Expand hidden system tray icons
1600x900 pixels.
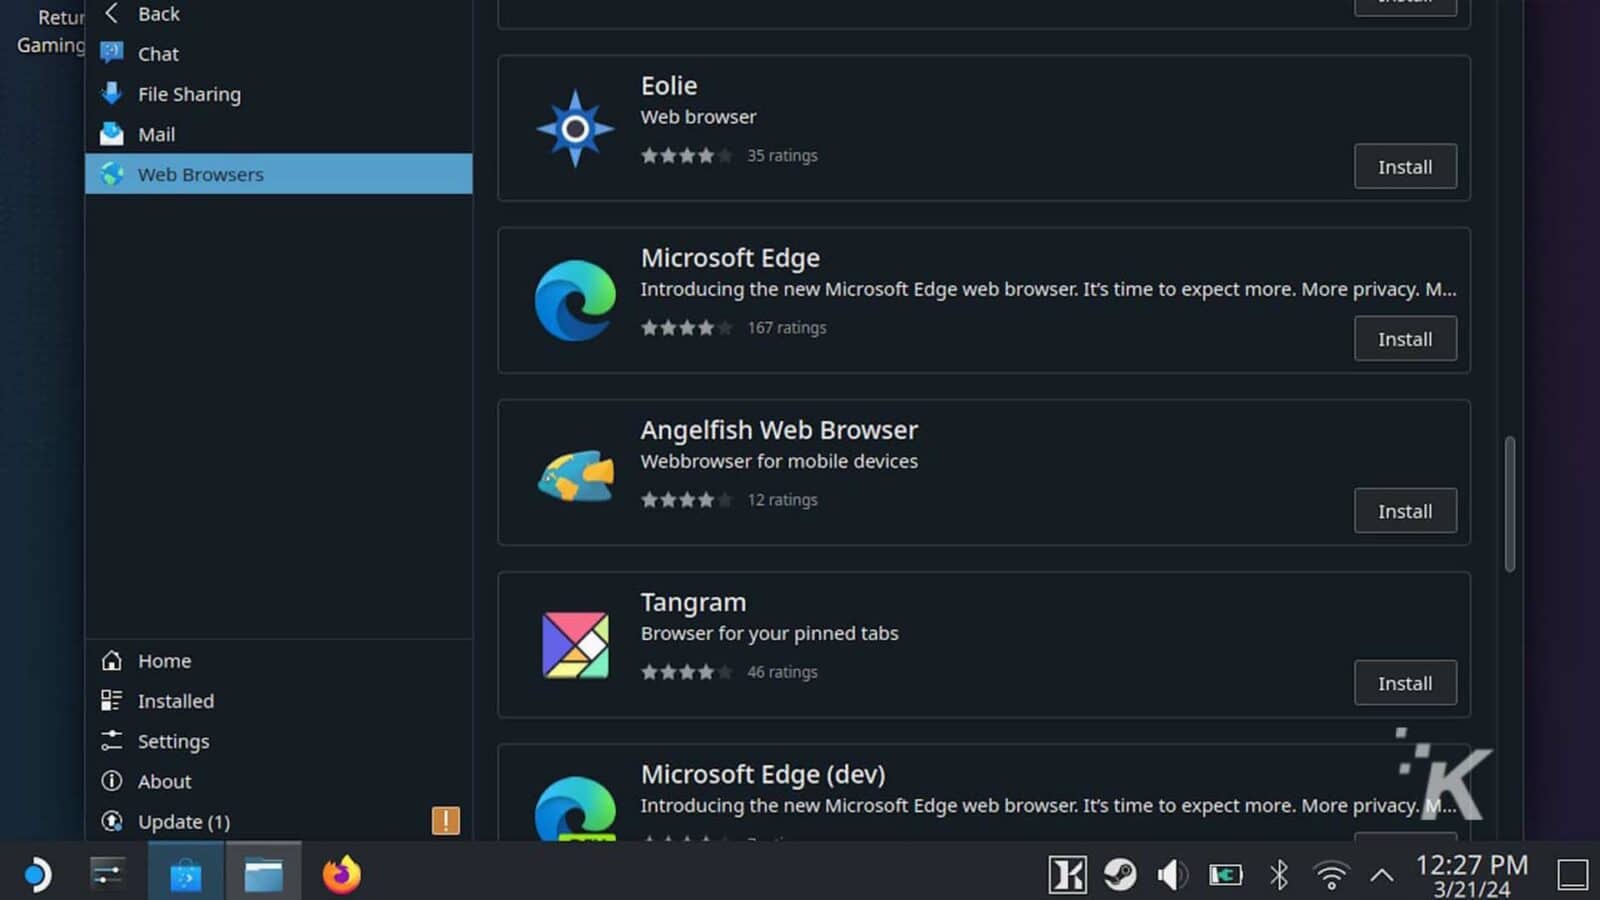1382,876
